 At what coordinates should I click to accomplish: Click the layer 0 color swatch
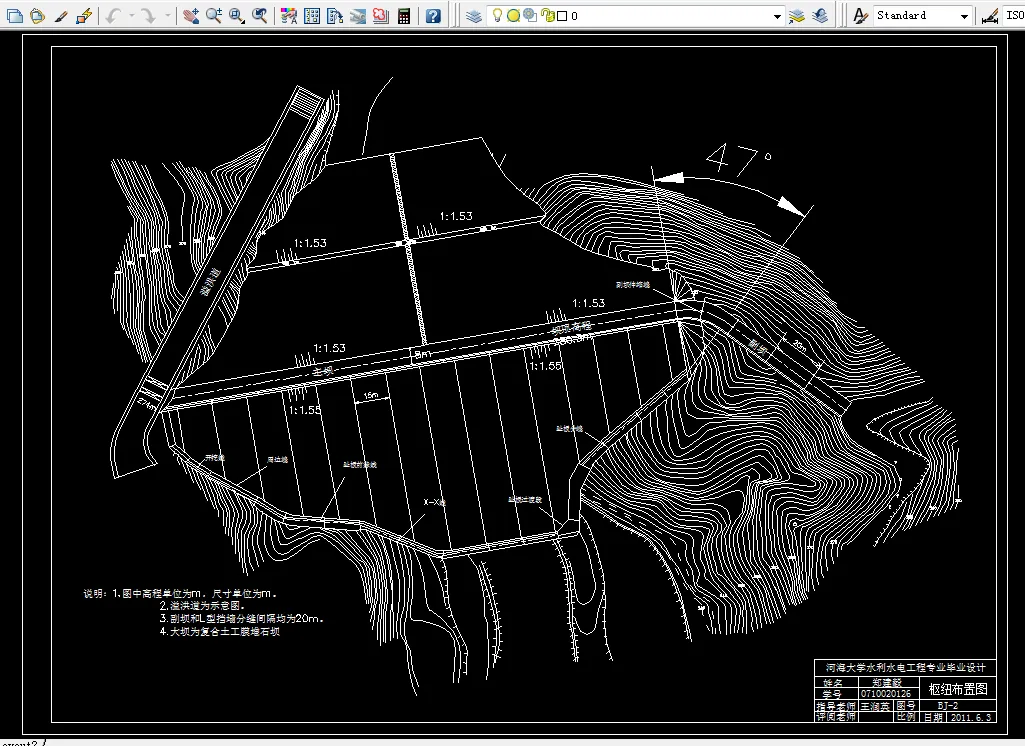pyautogui.click(x=562, y=16)
